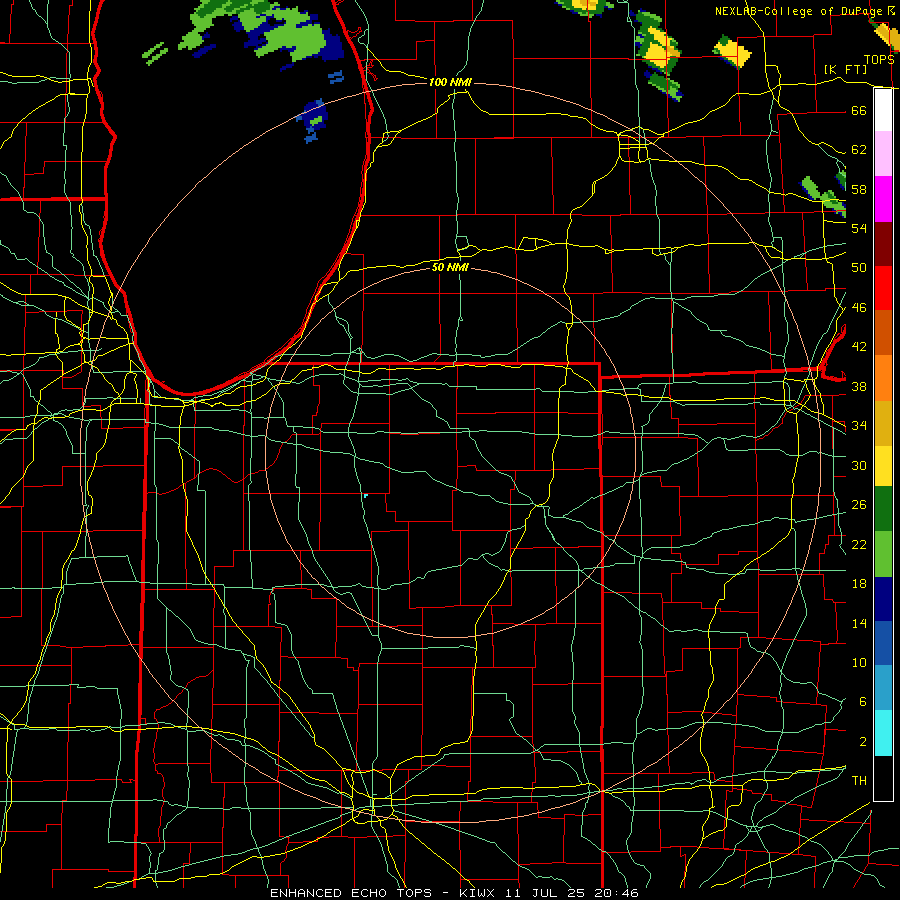Select the cyan legend swatch
Viewport: 900px width, 900px height.
tap(883, 733)
